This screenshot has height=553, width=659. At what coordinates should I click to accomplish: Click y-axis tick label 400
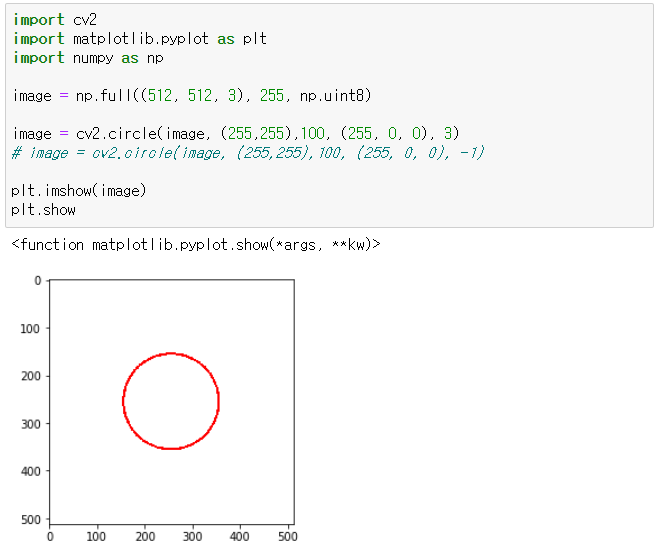[x=30, y=471]
